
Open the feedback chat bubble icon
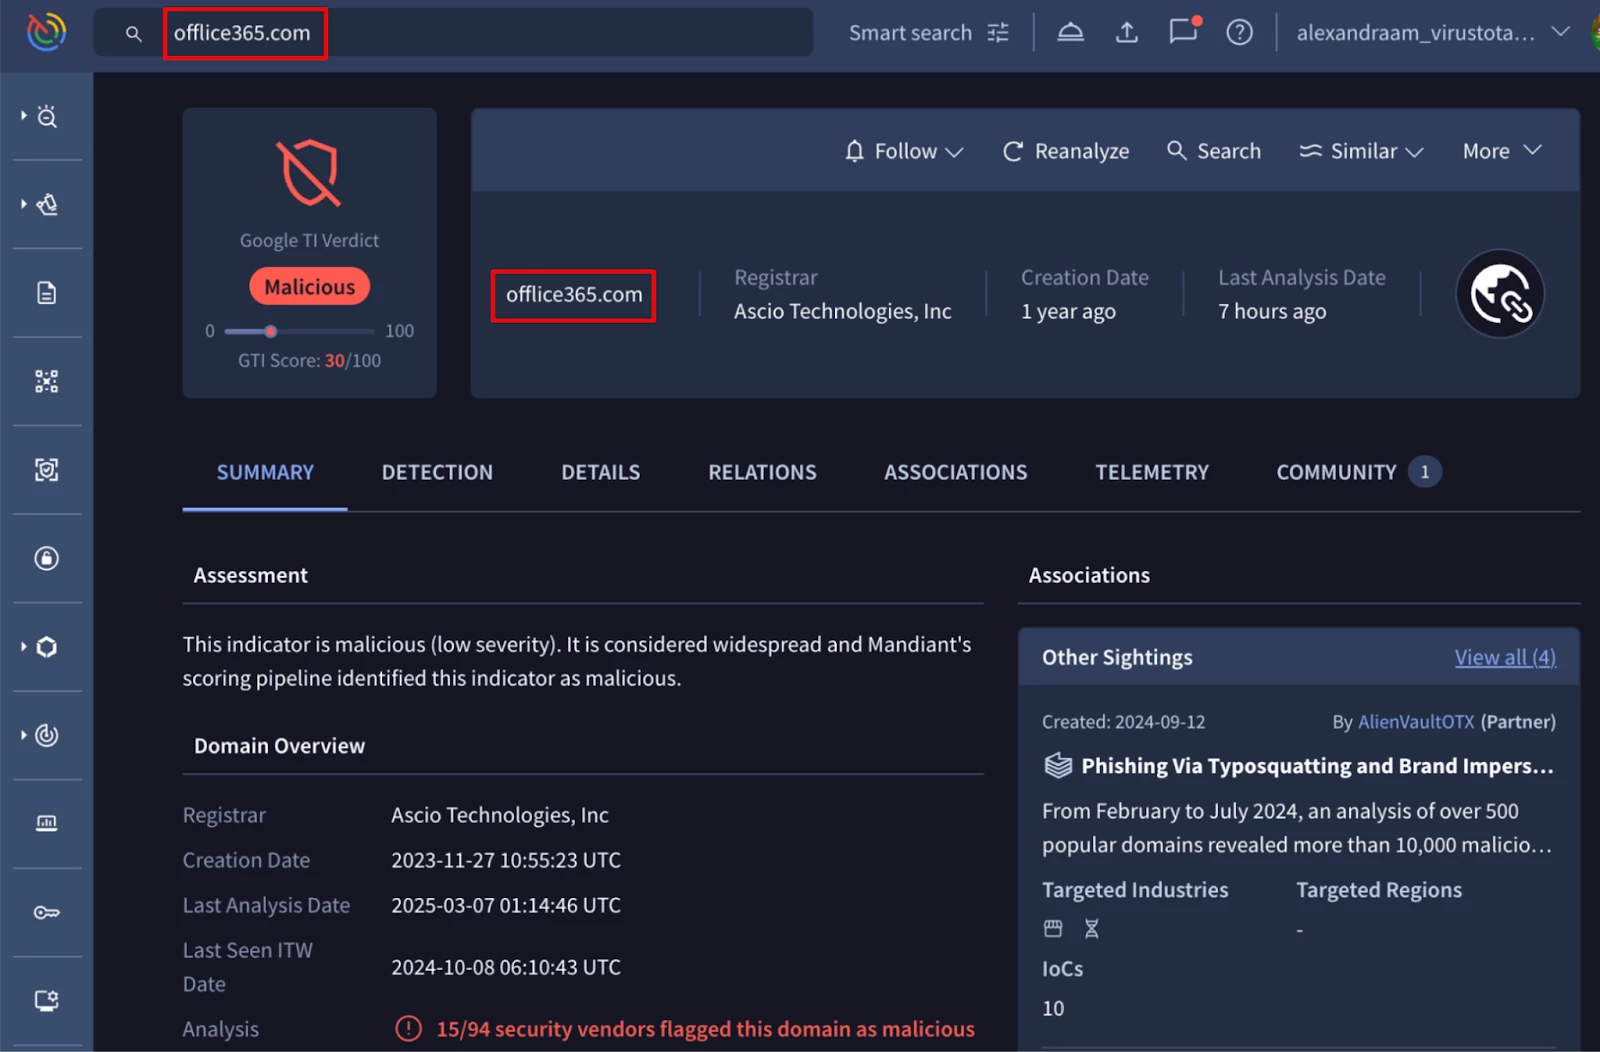[1184, 31]
